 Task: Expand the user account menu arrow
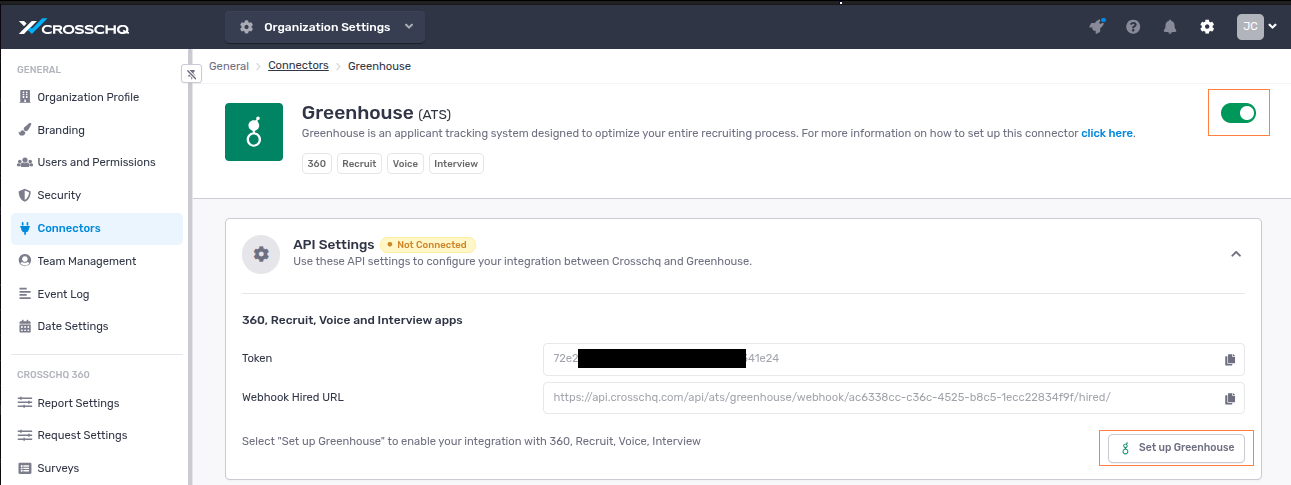[x=1272, y=28]
